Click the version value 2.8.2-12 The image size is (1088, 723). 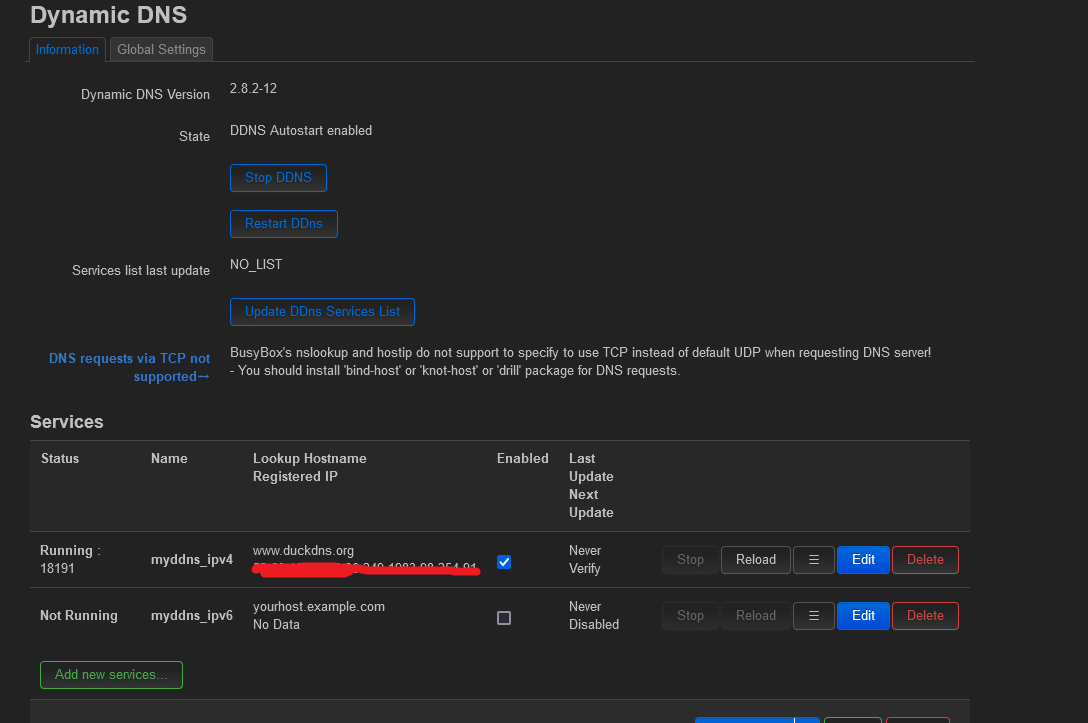pos(253,88)
